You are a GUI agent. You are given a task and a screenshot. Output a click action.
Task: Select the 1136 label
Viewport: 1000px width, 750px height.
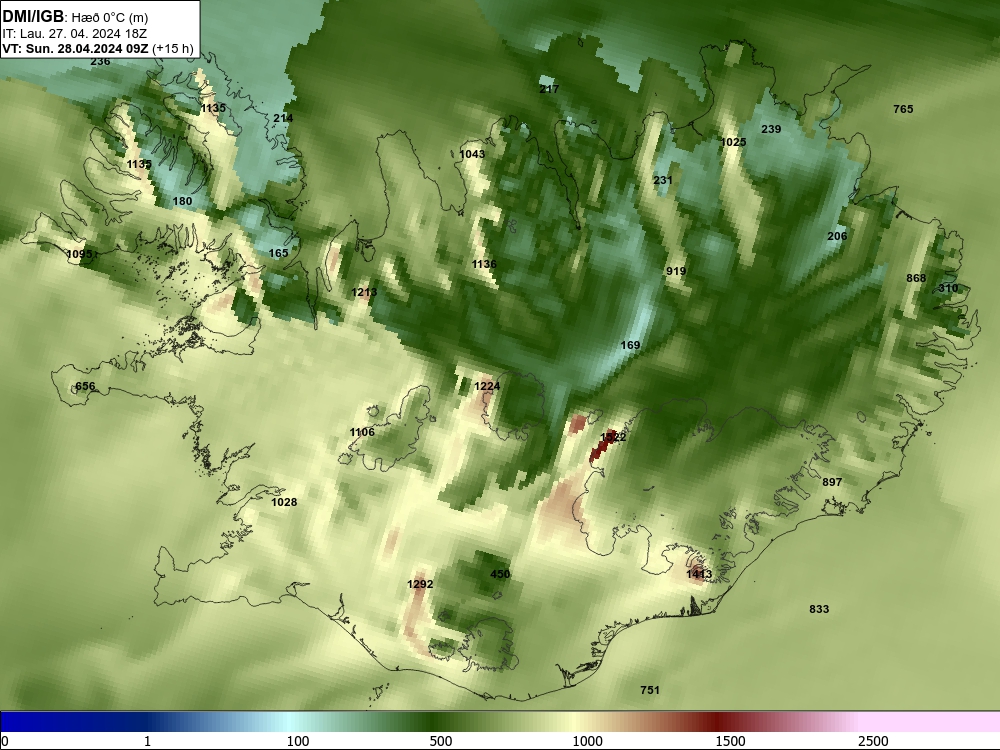click(484, 264)
